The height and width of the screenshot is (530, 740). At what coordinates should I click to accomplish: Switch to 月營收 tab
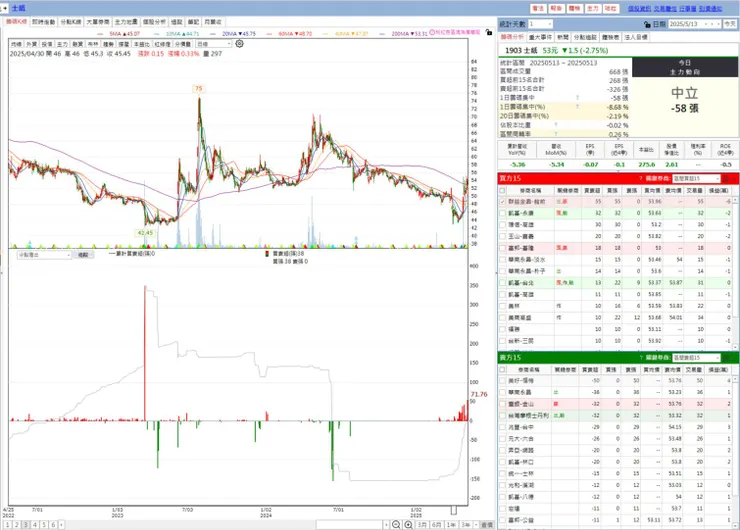point(213,22)
